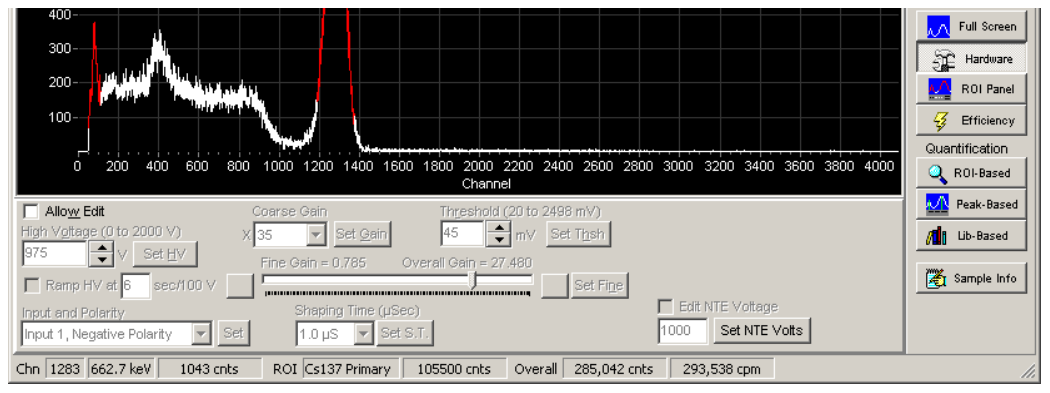Click the Overall Gain = 27.480 label
This screenshot has height=393, width=1050.
coord(467,263)
